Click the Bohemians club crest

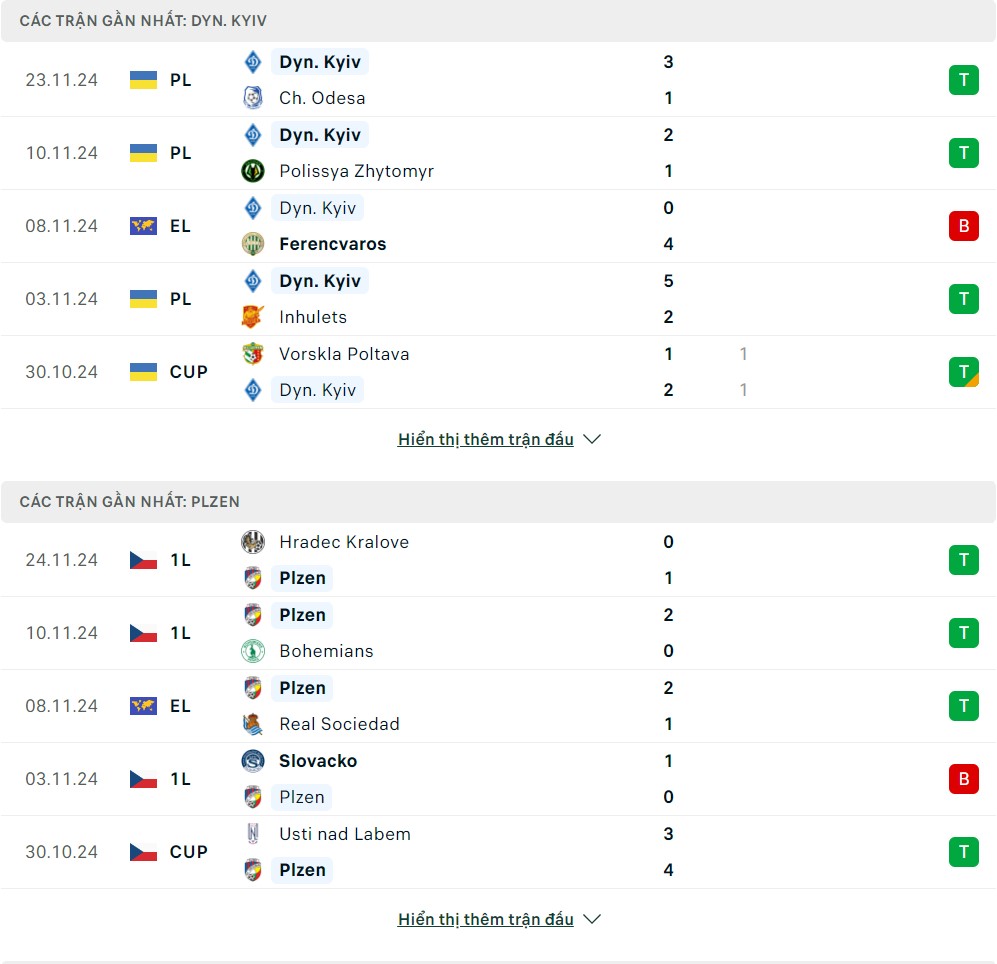(x=252, y=651)
